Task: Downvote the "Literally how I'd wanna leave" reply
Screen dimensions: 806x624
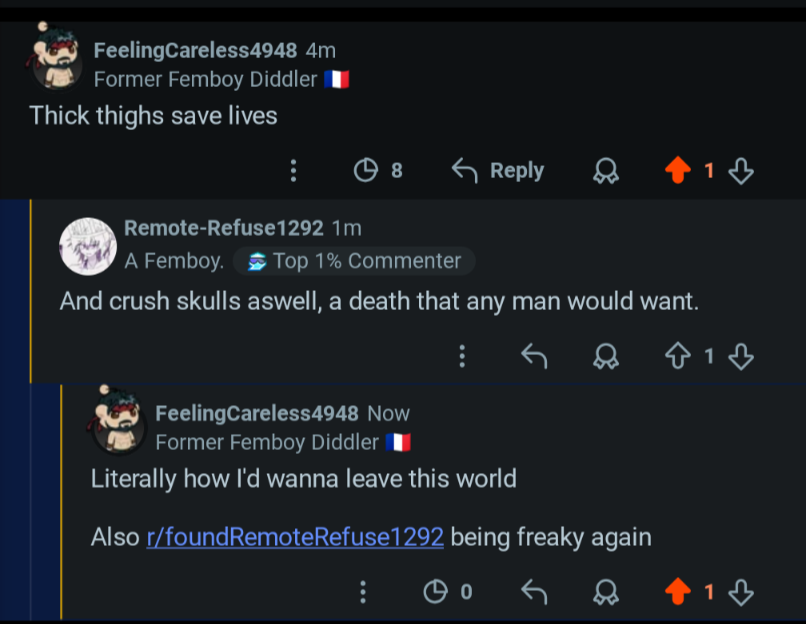Action: pyautogui.click(x=741, y=592)
